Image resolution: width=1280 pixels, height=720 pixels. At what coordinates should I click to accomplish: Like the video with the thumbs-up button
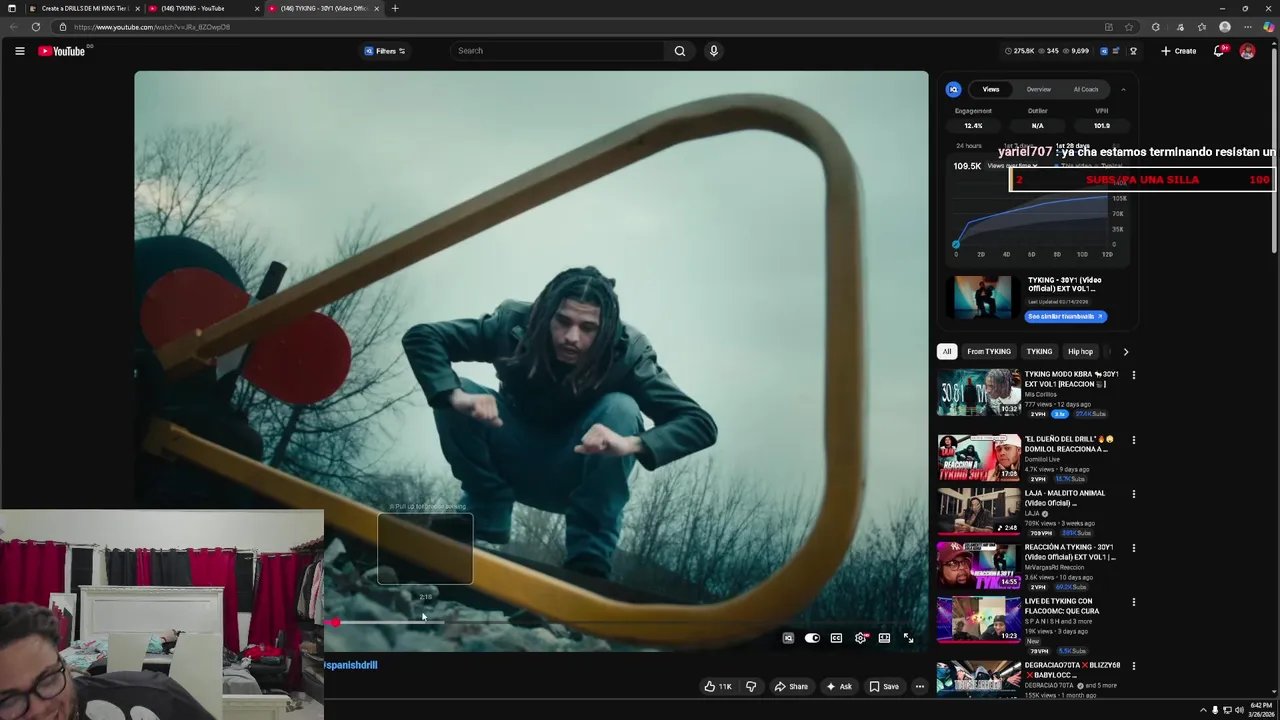click(x=718, y=686)
